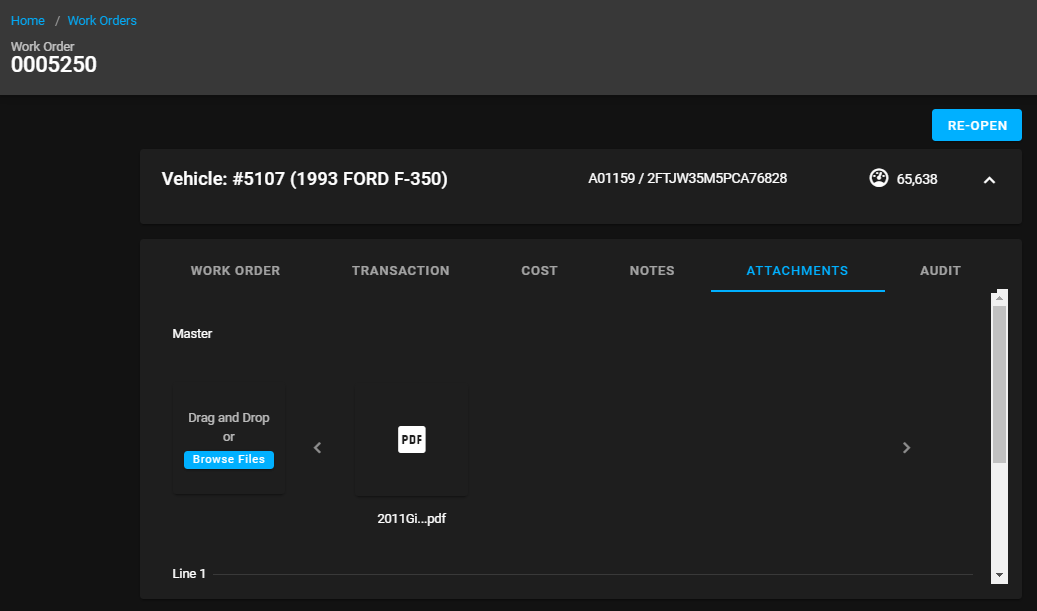Collapse the vehicle details panel

[x=989, y=180]
